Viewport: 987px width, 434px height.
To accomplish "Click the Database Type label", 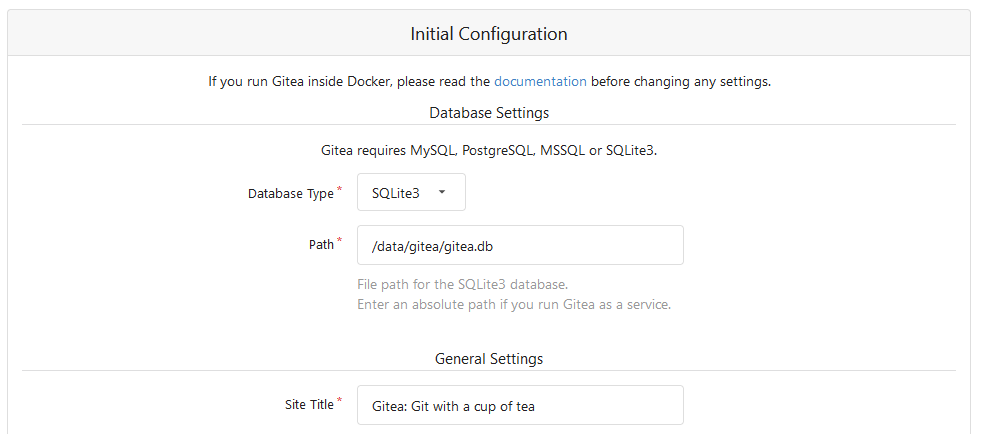I will click(x=290, y=194).
